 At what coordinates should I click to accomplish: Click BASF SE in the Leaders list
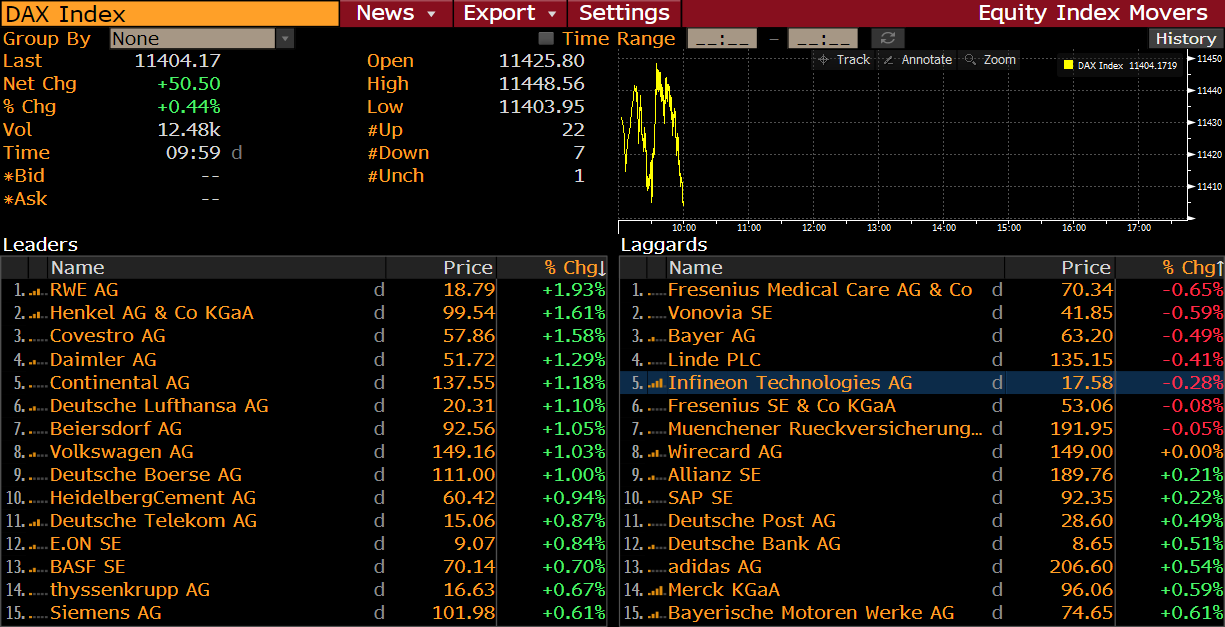coord(88,566)
